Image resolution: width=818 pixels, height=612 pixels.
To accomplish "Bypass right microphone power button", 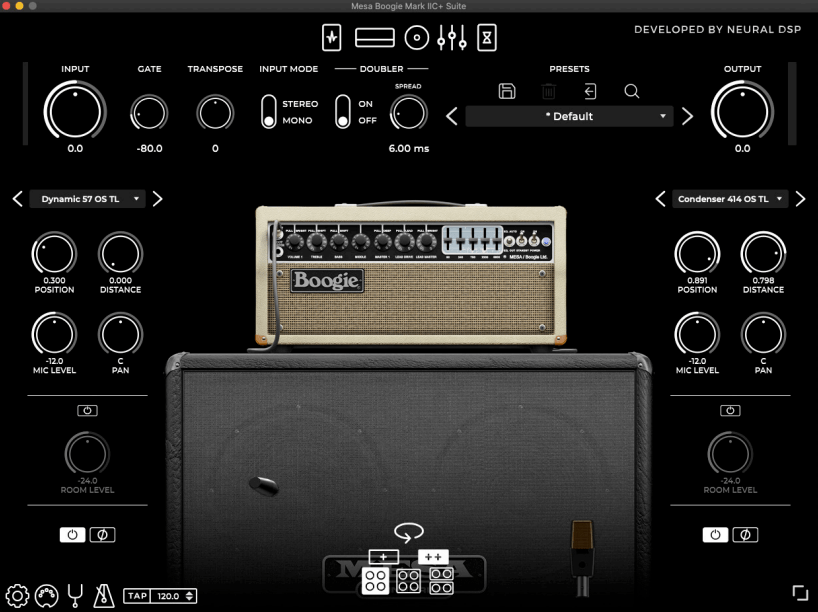I will click(x=715, y=535).
